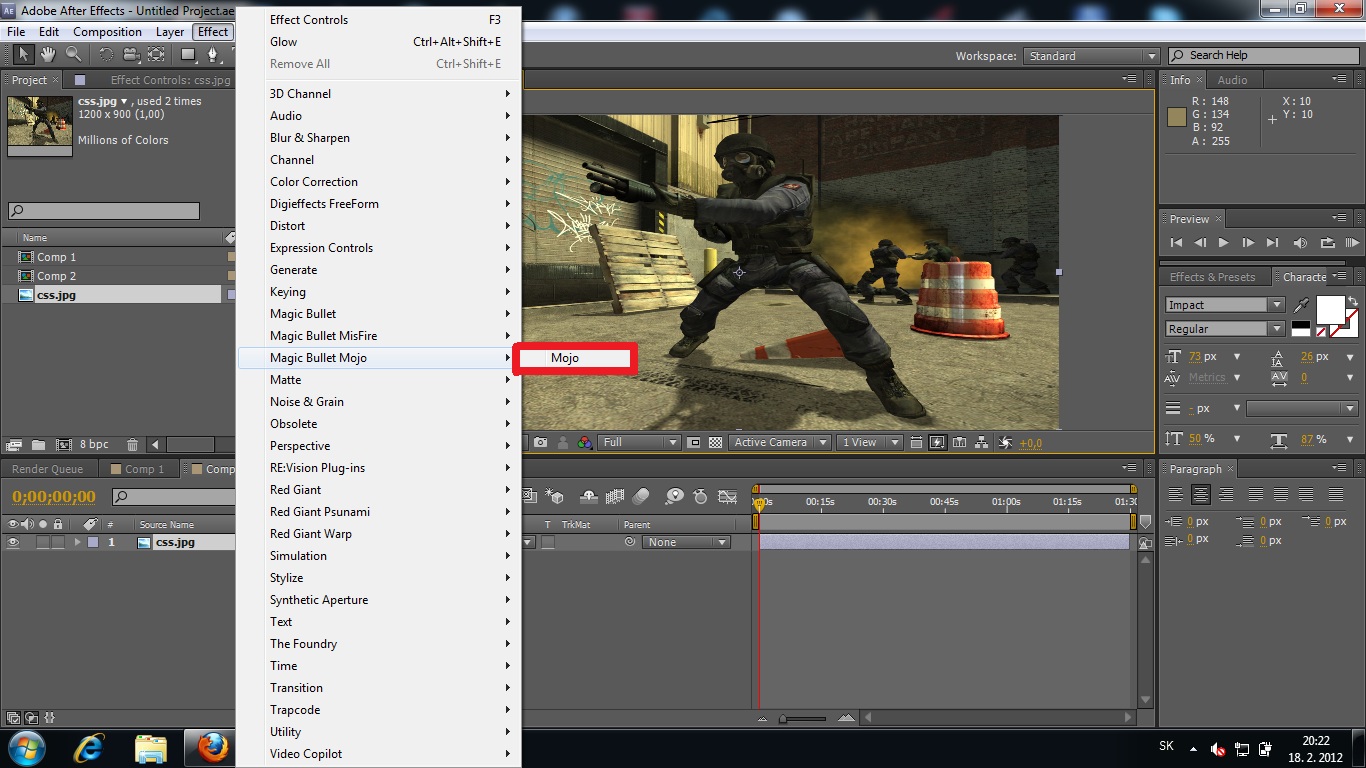Open the Comp Flowchart icon
The width and height of the screenshot is (1366, 768).
982,442
